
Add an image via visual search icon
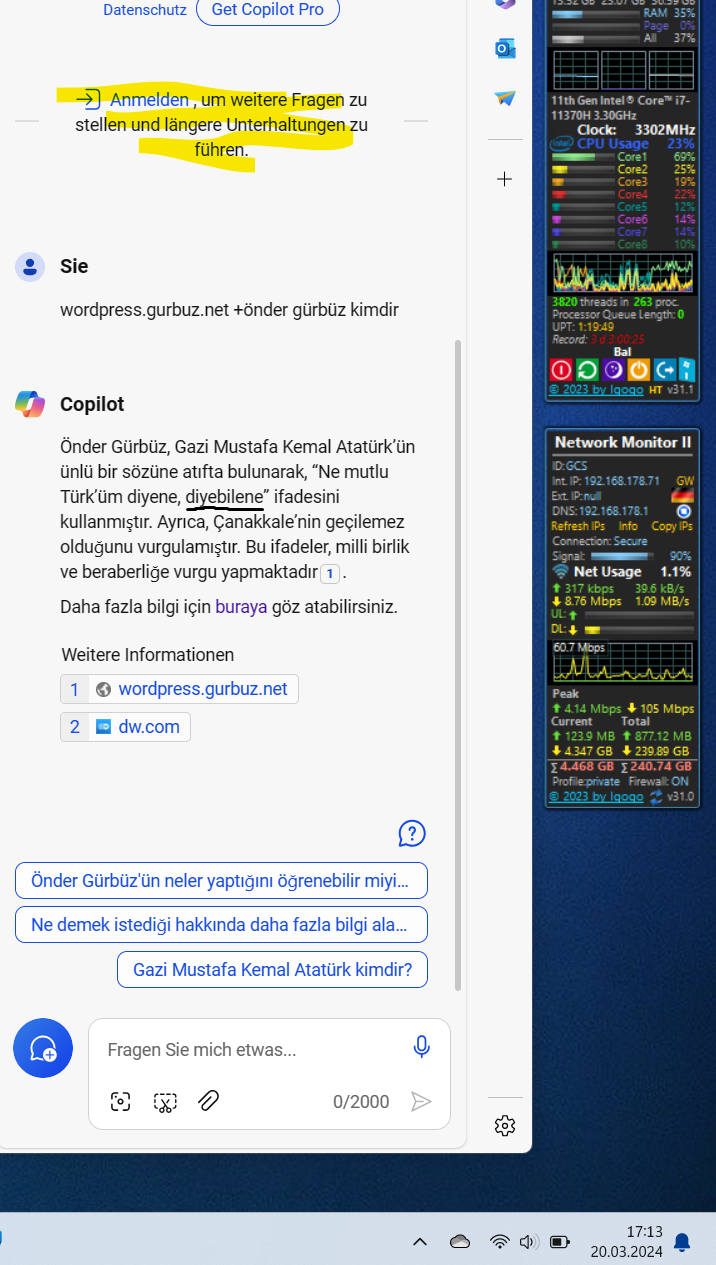coord(120,1101)
